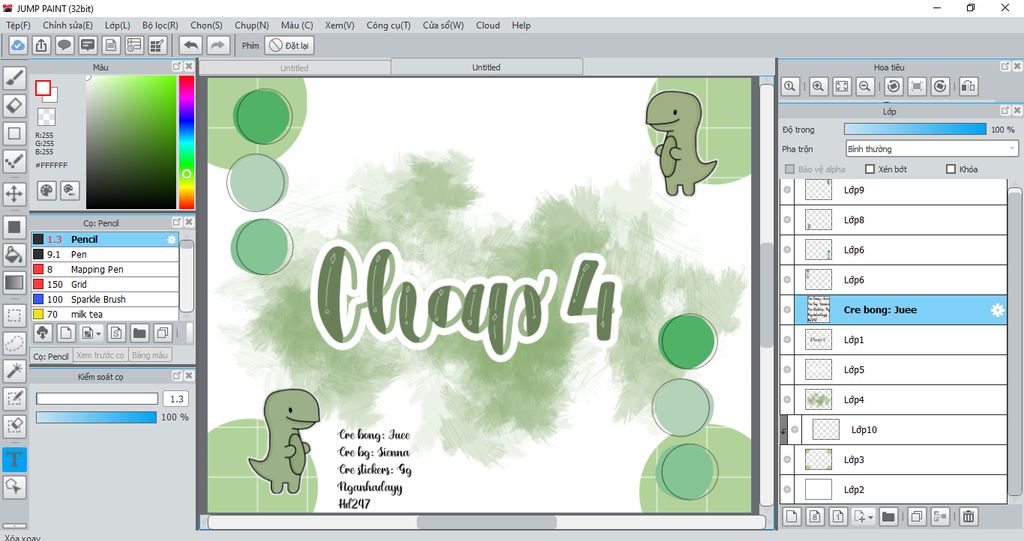Adjust the Độ trong layer opacity slider

[915, 129]
